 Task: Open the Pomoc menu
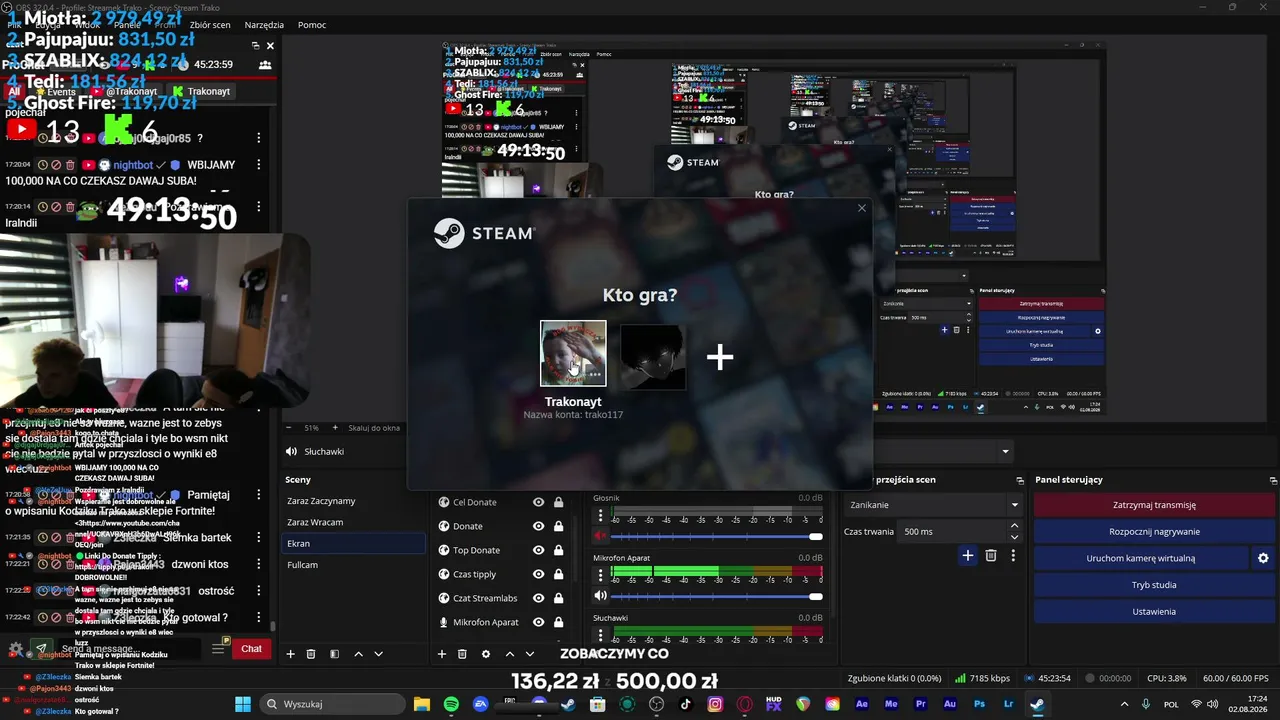tap(312, 25)
